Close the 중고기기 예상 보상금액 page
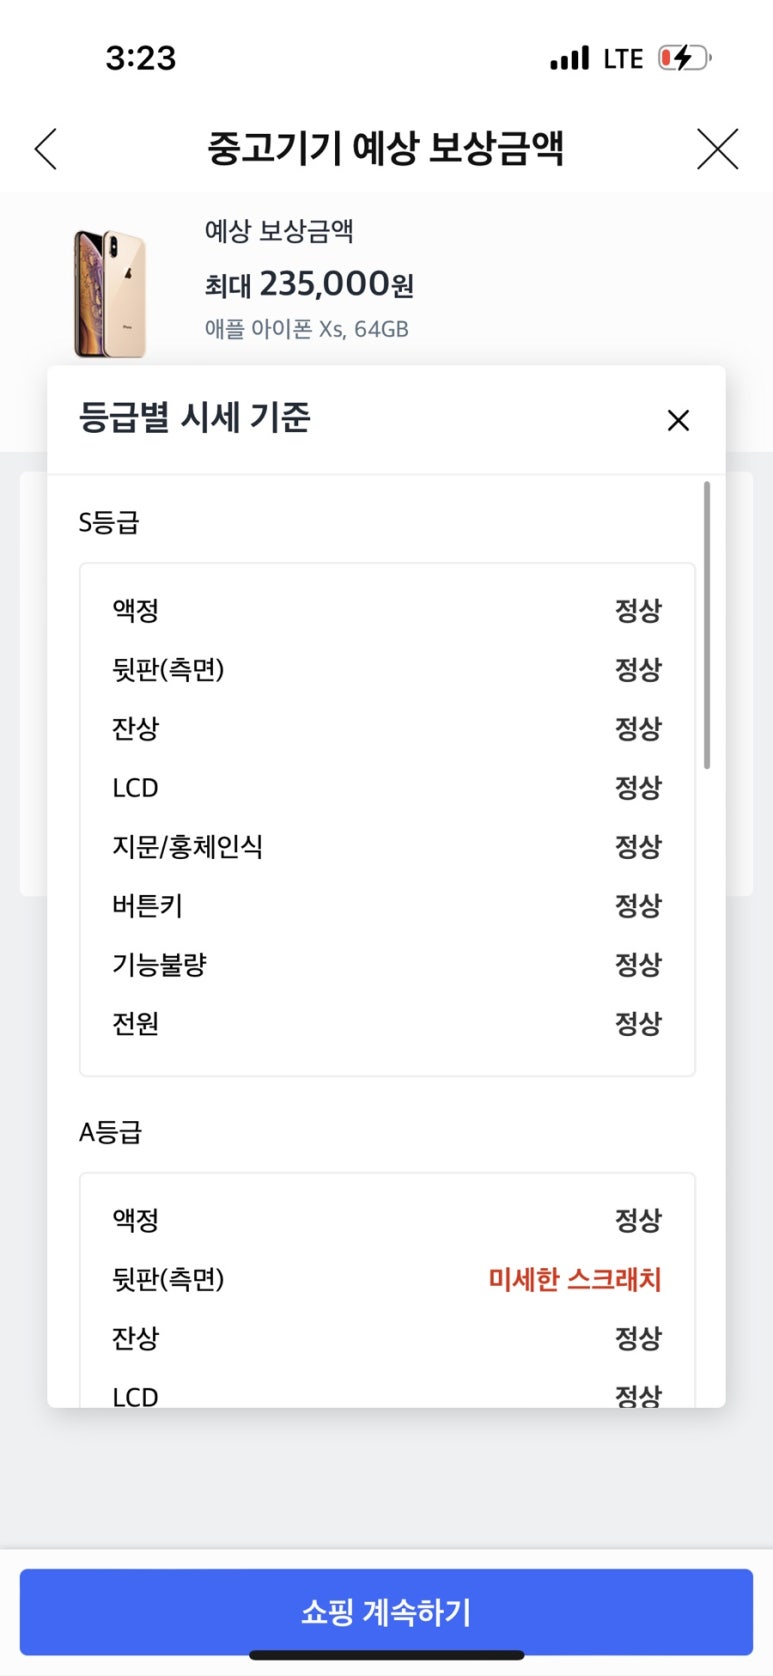The image size is (773, 1676). click(717, 149)
